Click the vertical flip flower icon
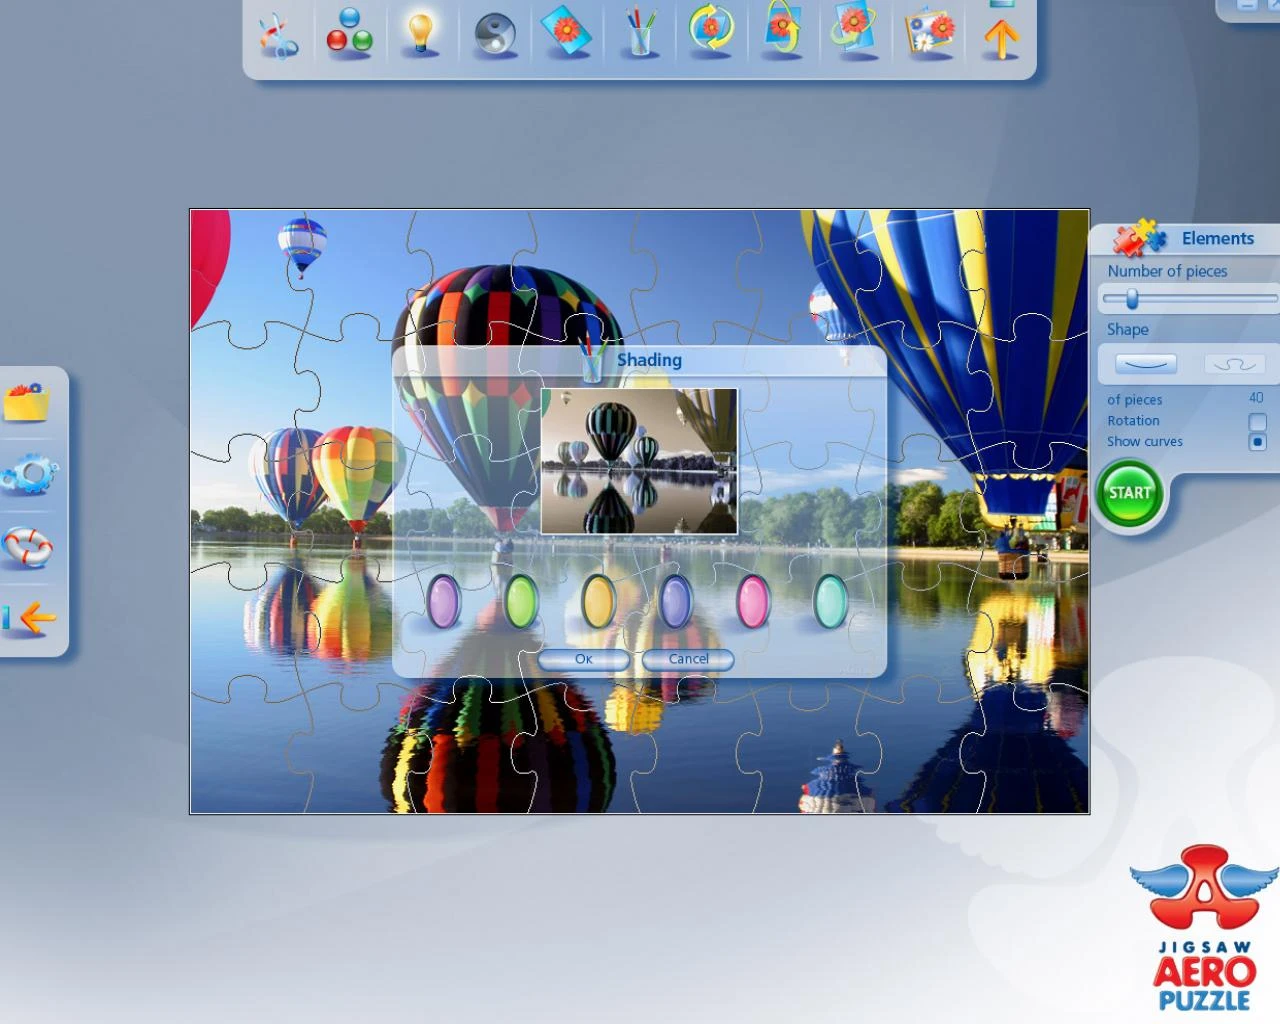 (783, 28)
